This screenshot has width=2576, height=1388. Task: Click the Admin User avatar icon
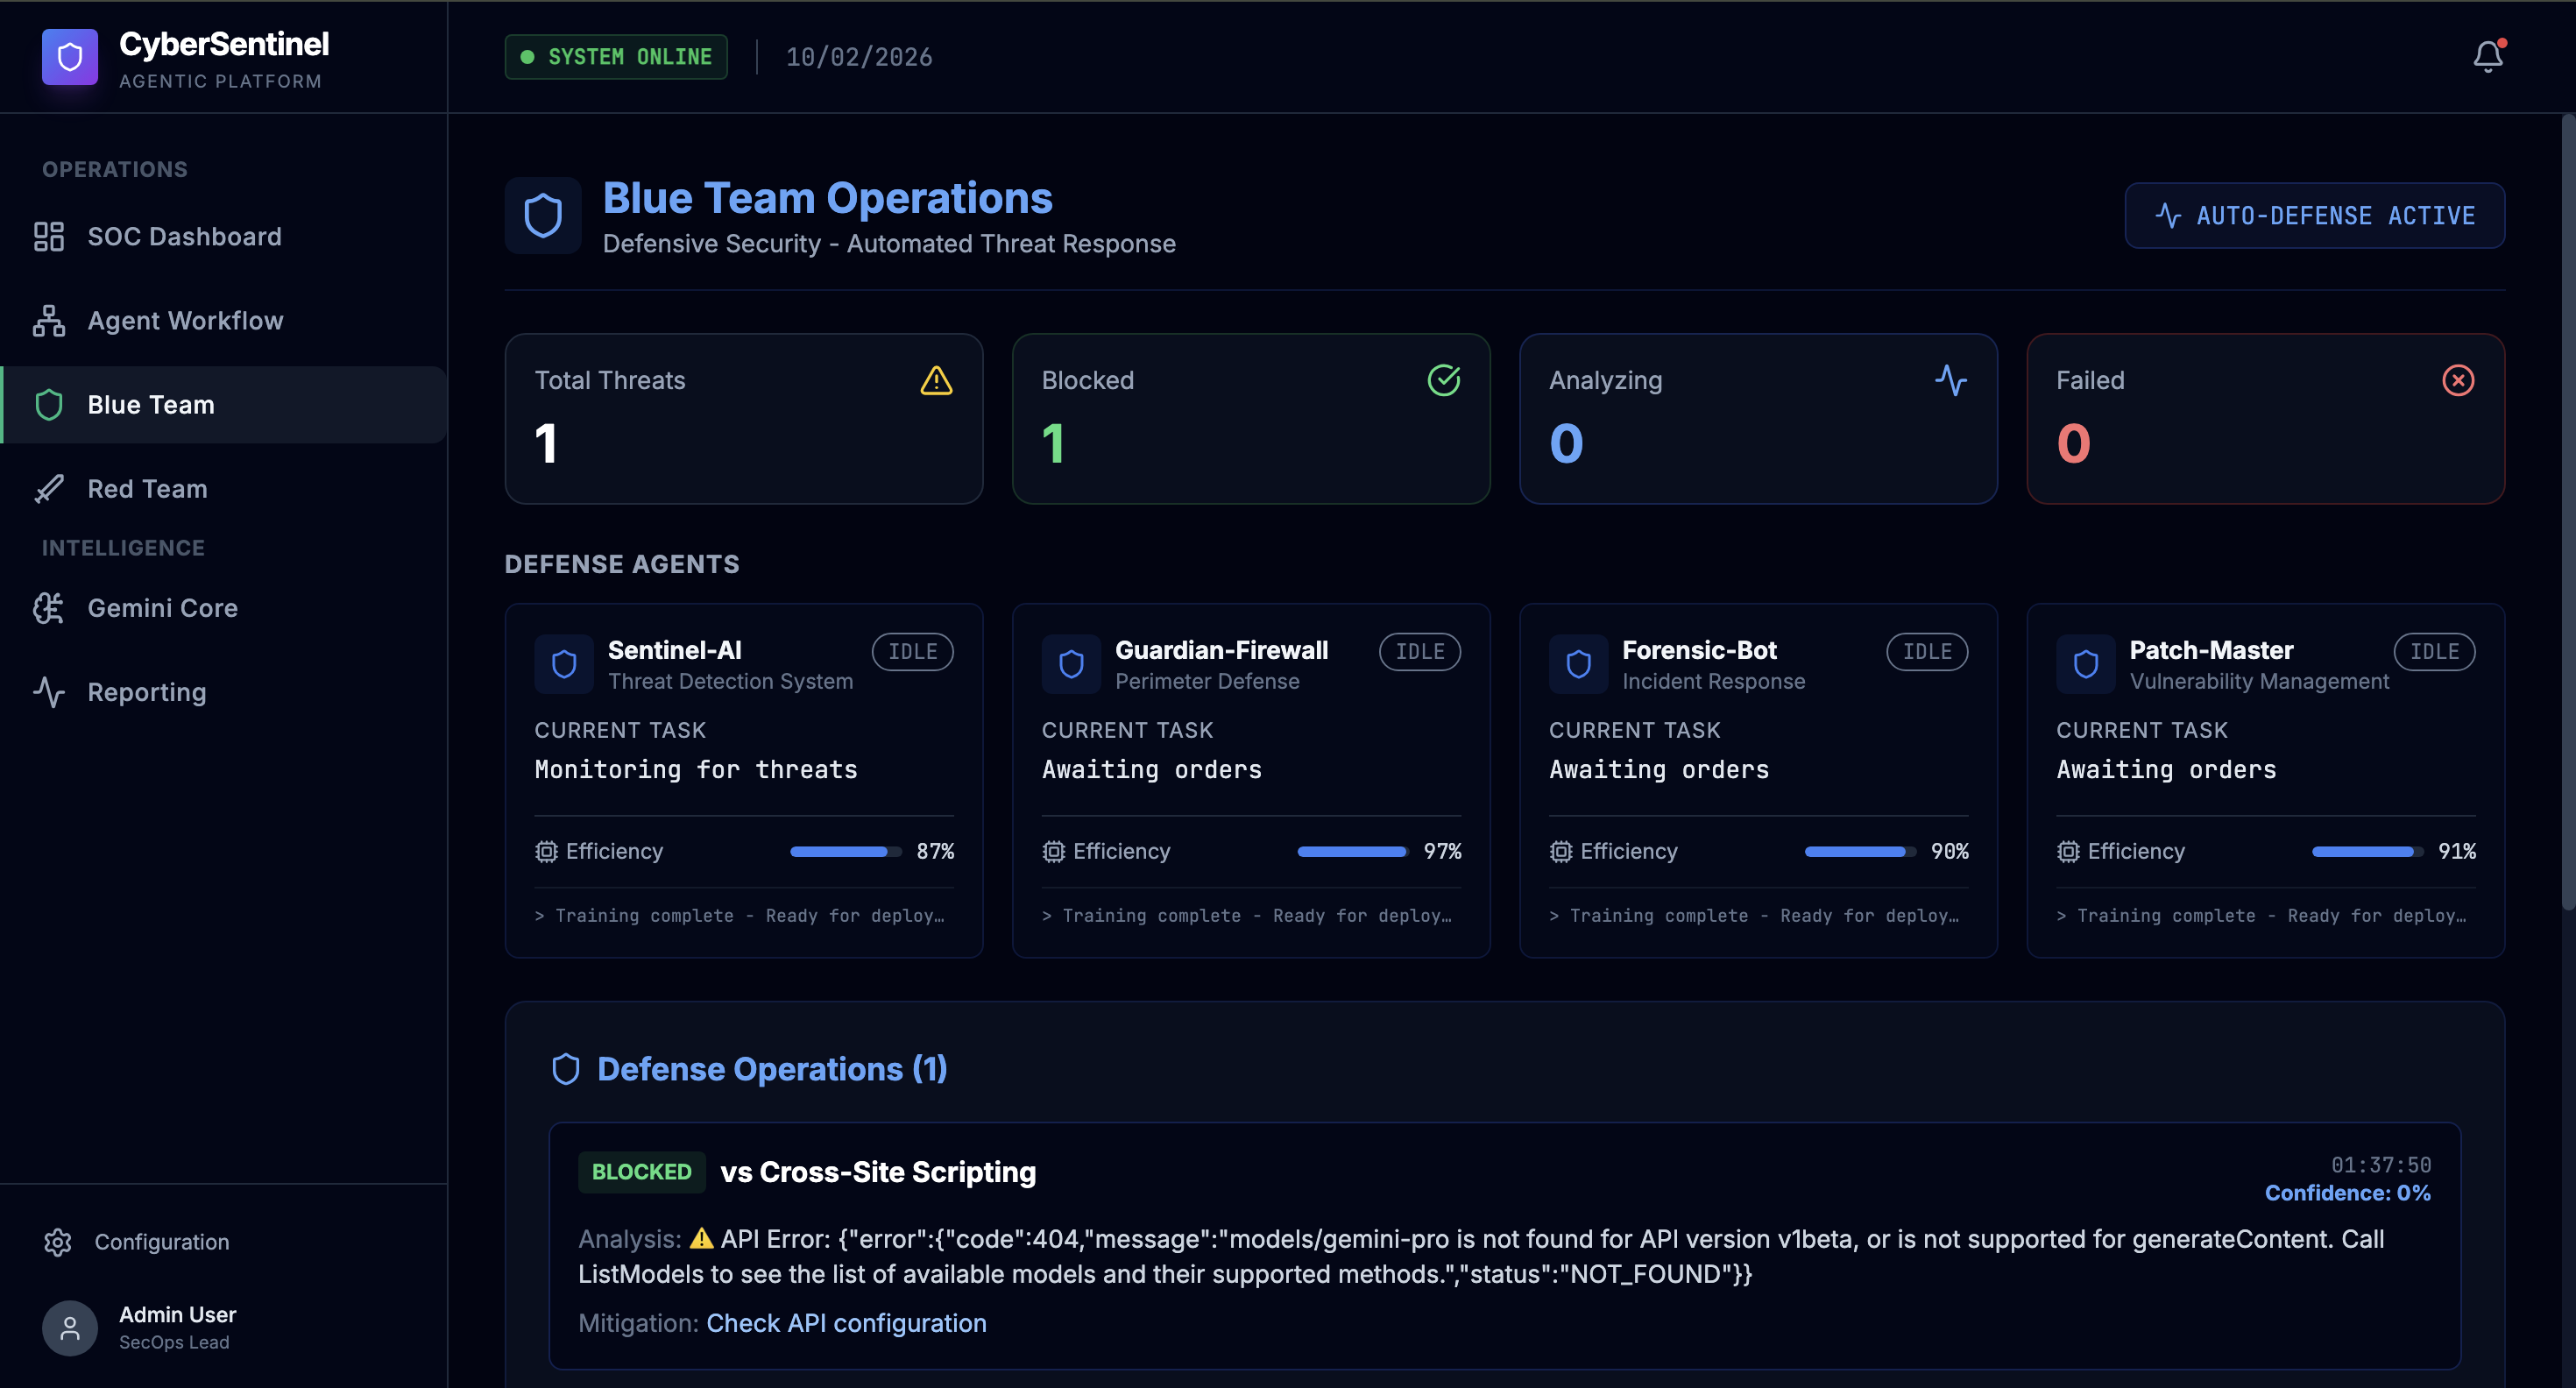coord(69,1327)
